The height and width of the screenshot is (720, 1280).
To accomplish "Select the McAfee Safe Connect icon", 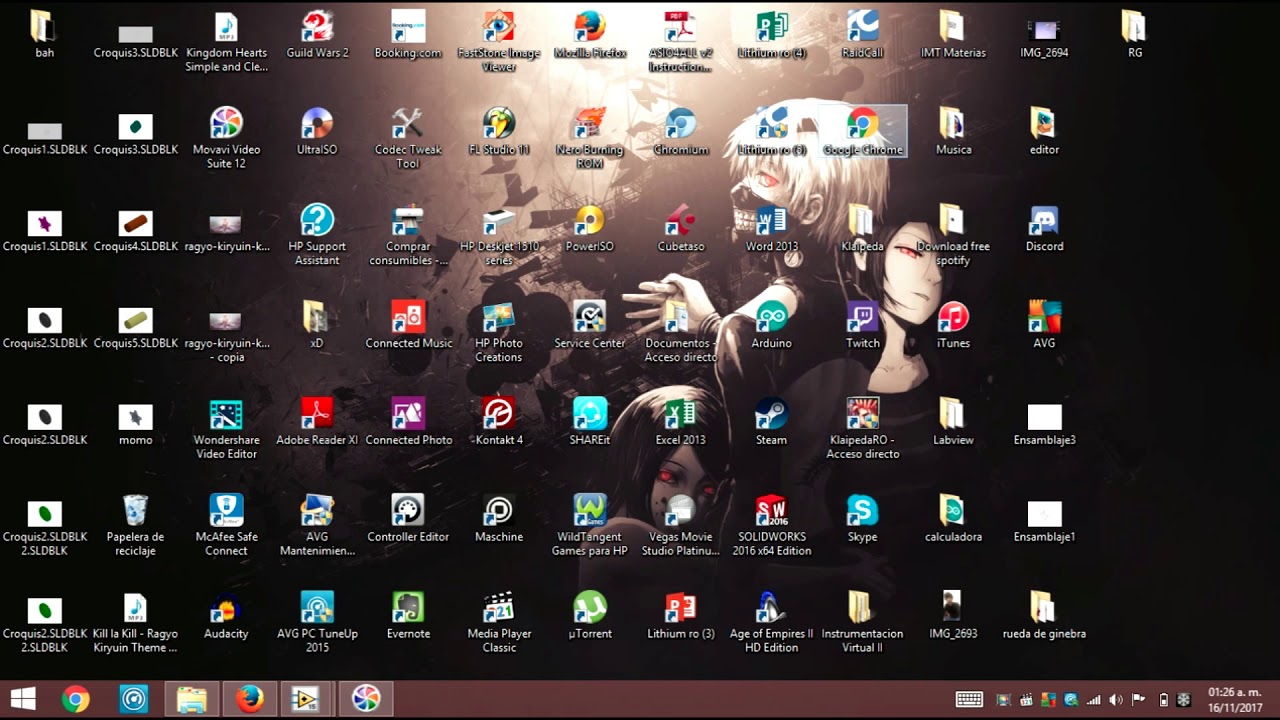I will [x=226, y=526].
